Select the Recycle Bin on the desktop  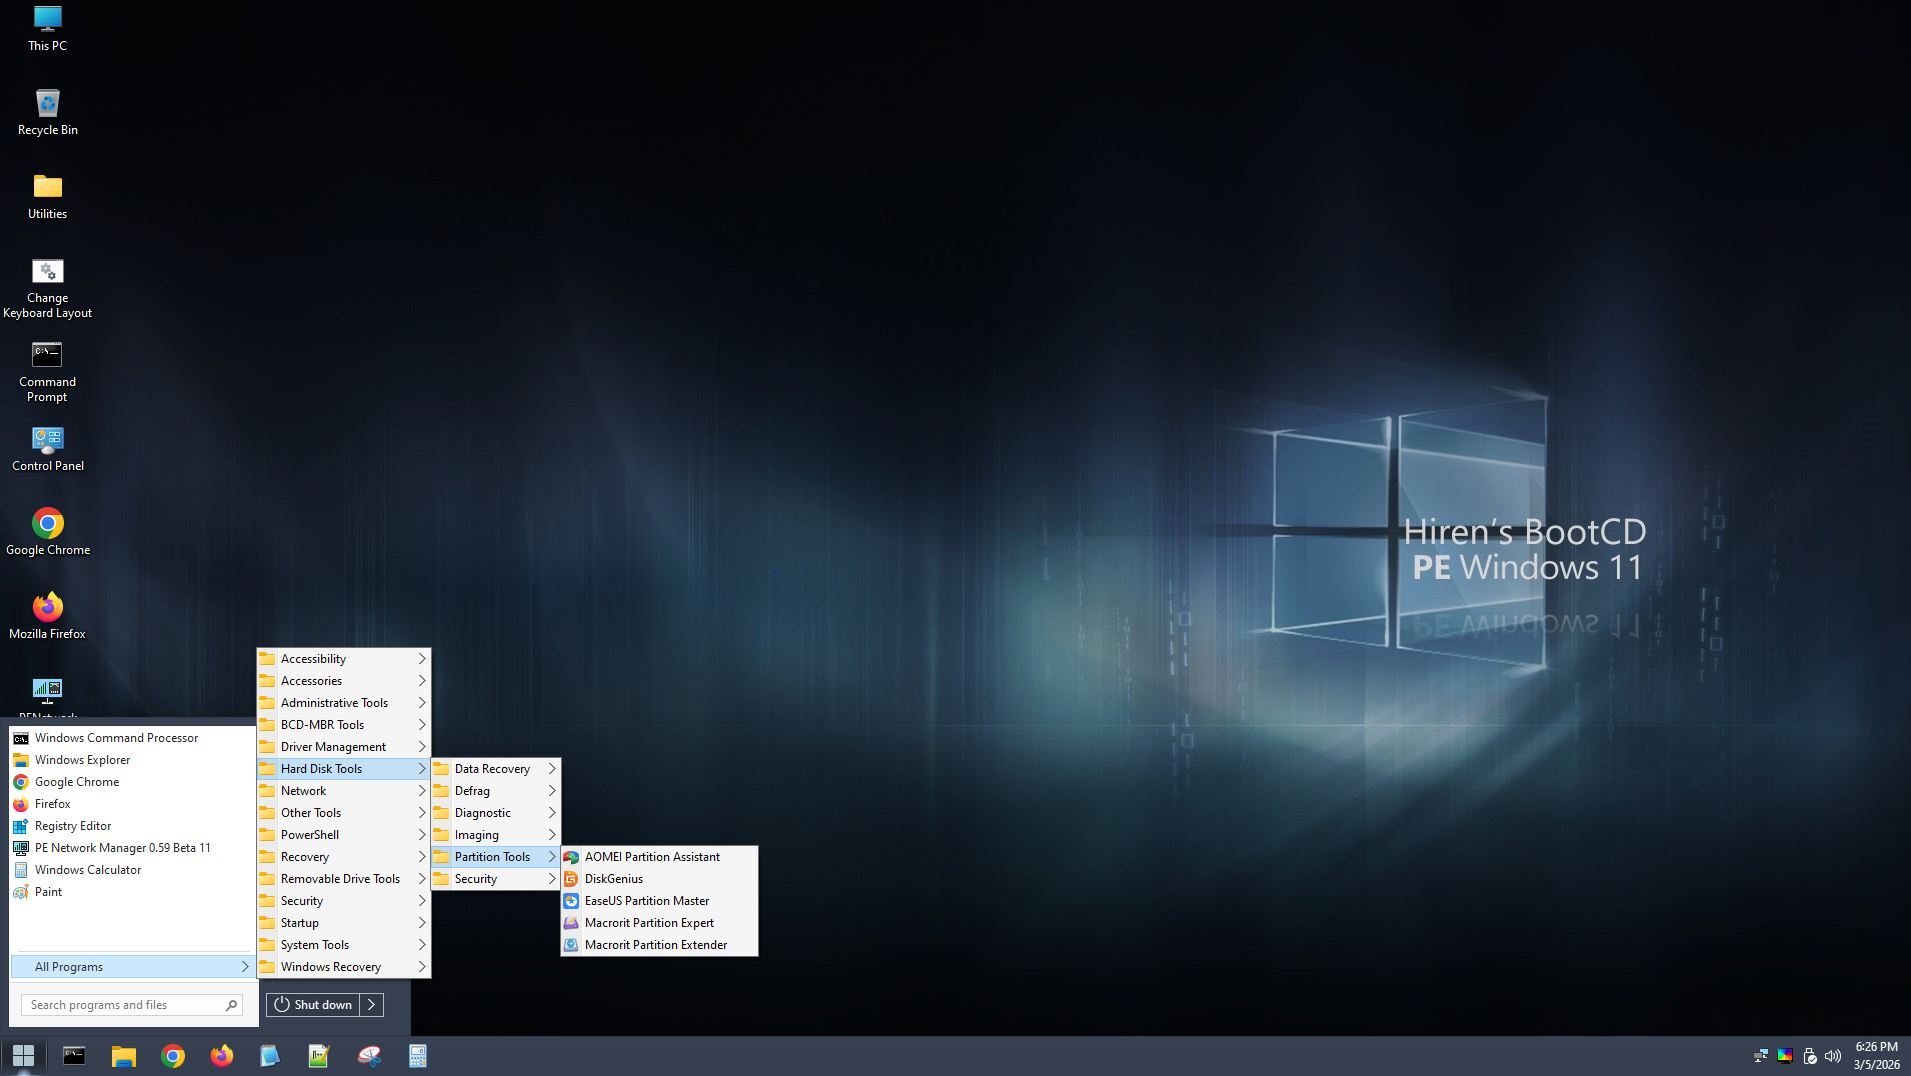point(47,112)
